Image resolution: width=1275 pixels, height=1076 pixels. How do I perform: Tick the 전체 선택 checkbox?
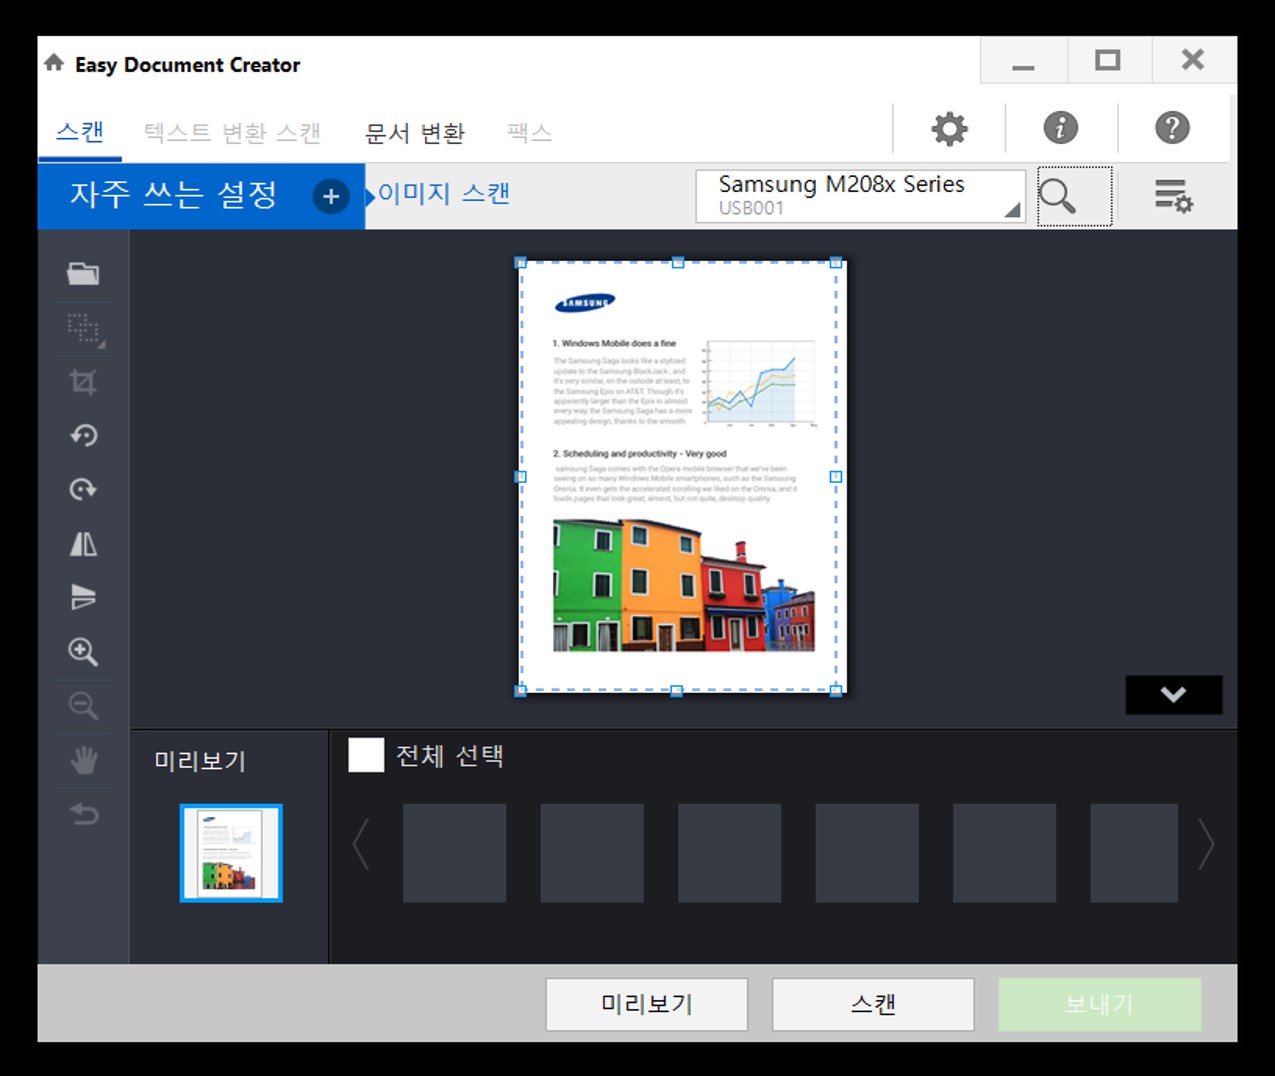(x=366, y=755)
